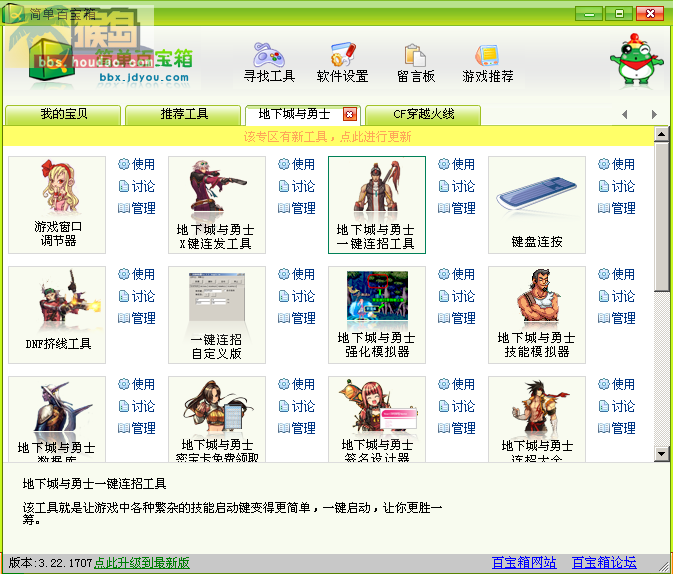Click 讨论 for DNF挤线工具
The image size is (673, 574).
pos(136,296)
